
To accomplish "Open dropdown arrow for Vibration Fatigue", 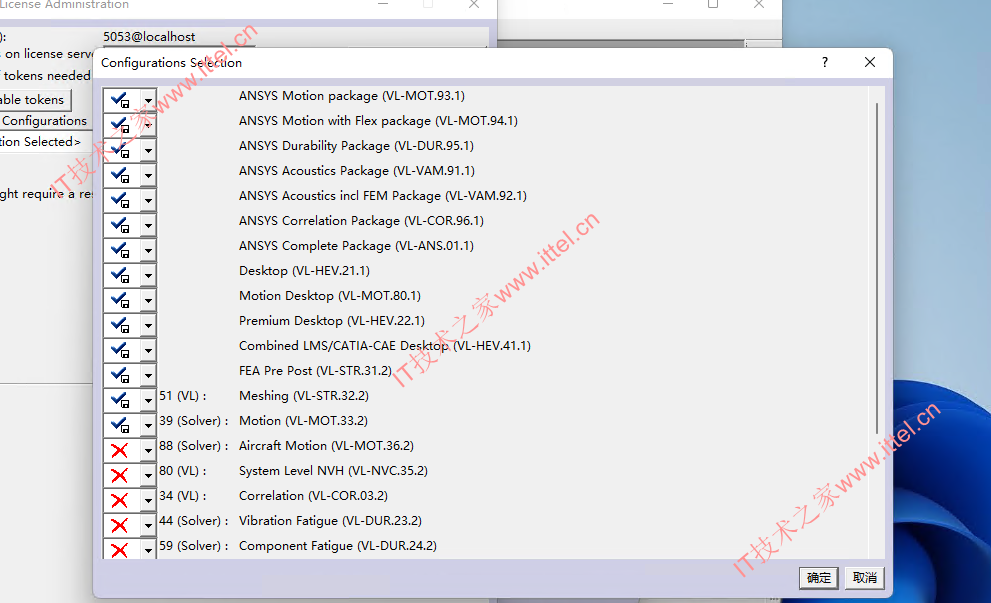I will tap(148, 525).
